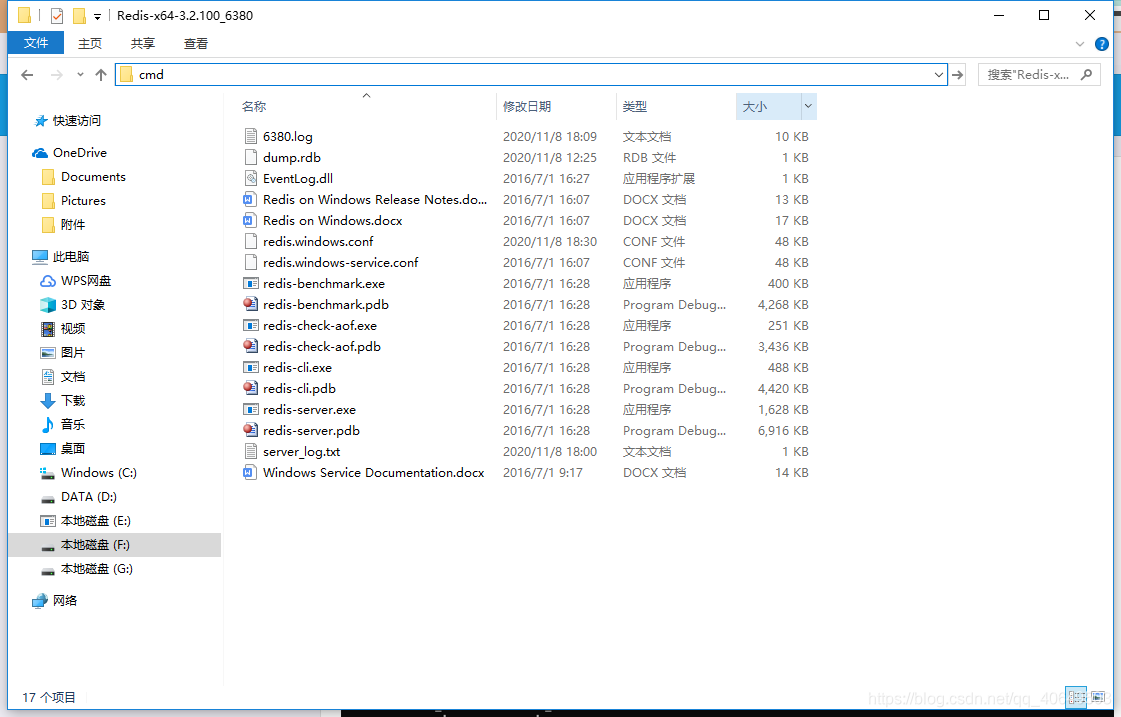Open 文档 folder in sidebar
The image size is (1121, 717).
tap(73, 377)
